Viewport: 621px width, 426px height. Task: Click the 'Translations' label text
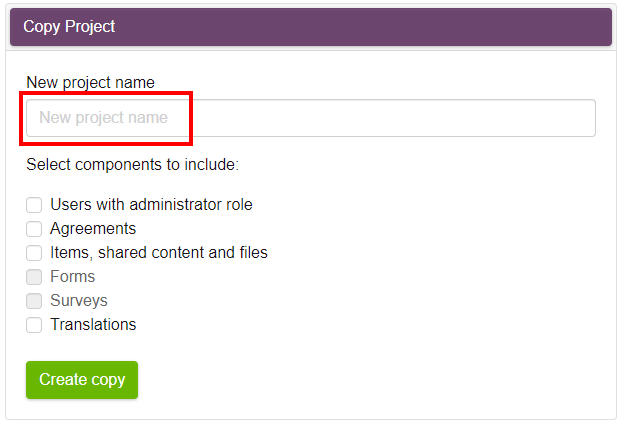pyautogui.click(x=93, y=324)
